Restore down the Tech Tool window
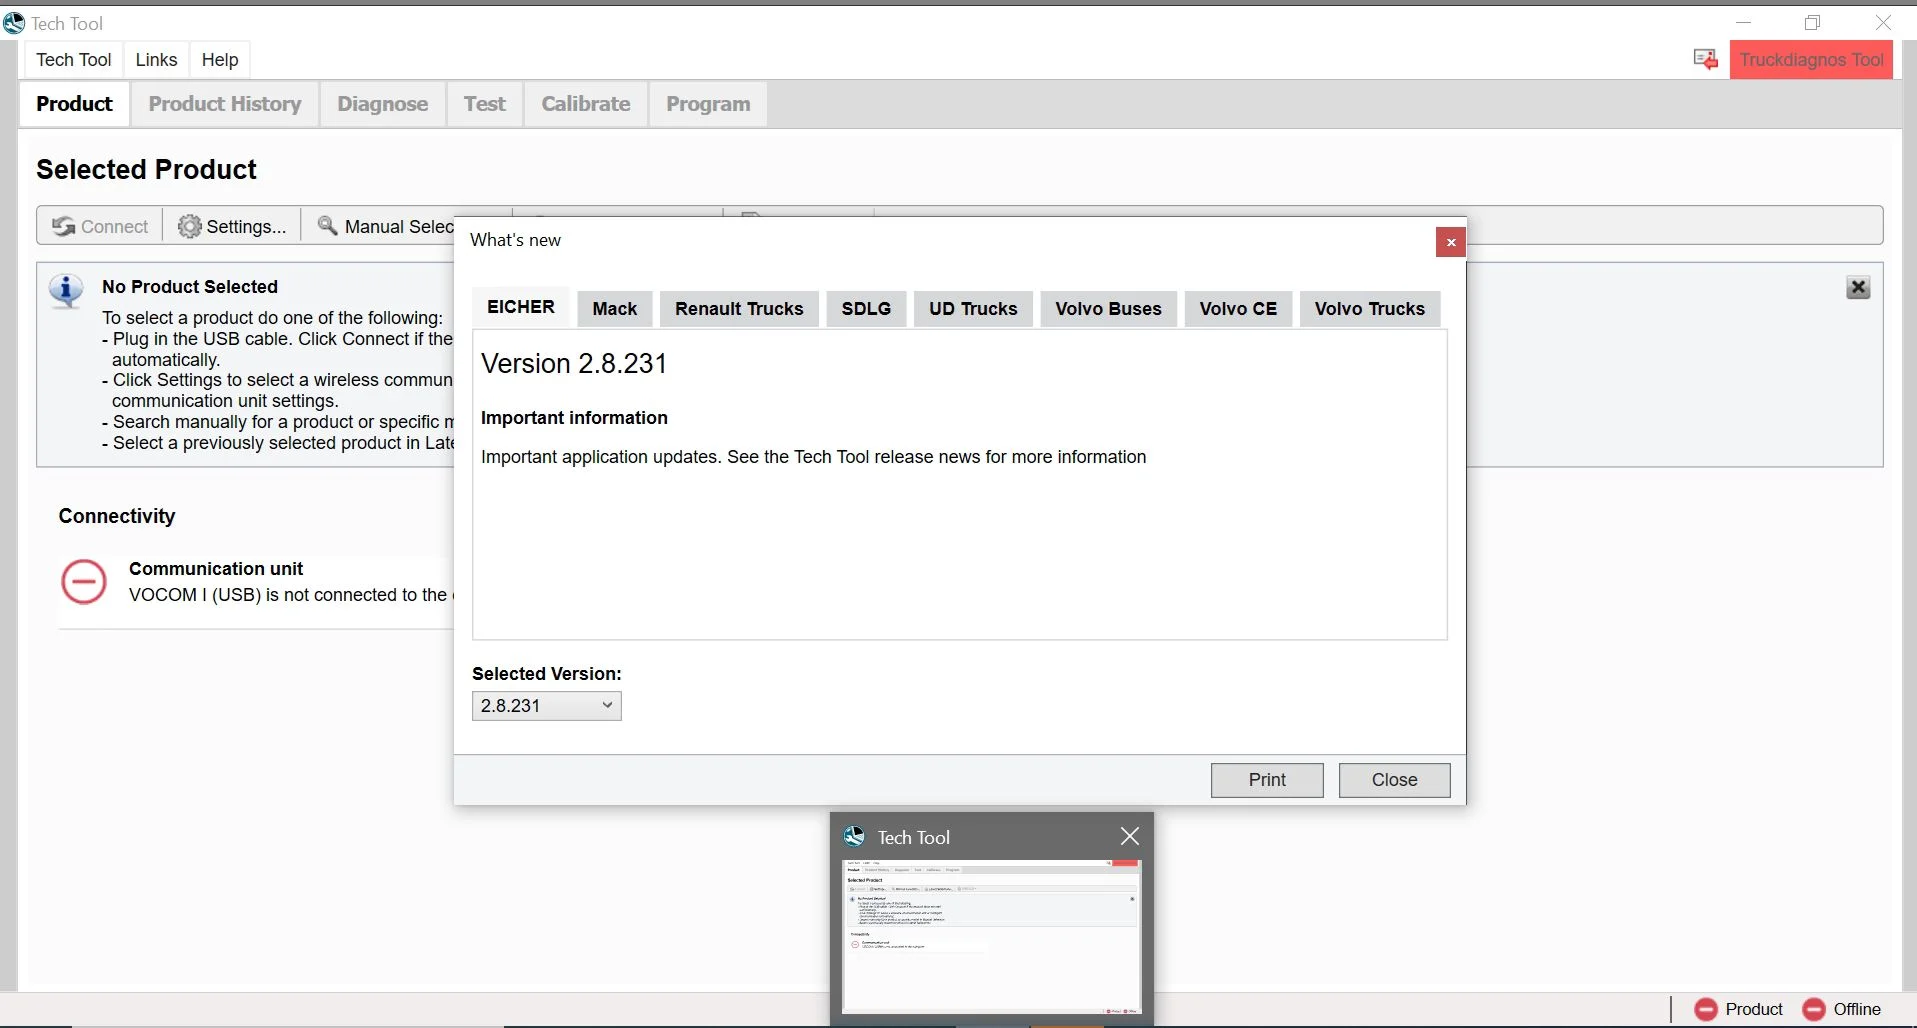 (x=1812, y=23)
